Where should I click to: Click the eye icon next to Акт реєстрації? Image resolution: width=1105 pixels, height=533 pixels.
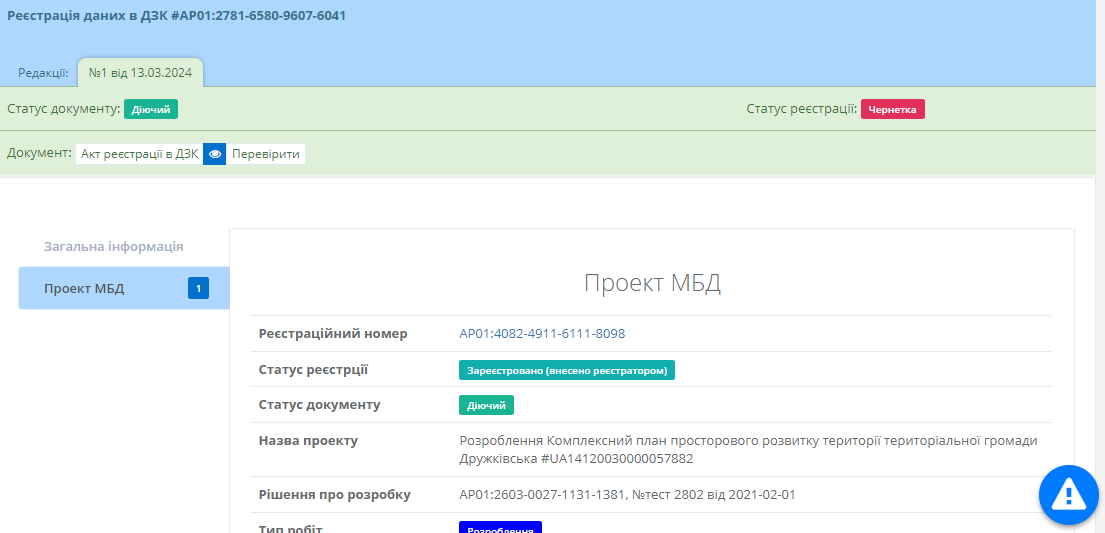[x=214, y=154]
